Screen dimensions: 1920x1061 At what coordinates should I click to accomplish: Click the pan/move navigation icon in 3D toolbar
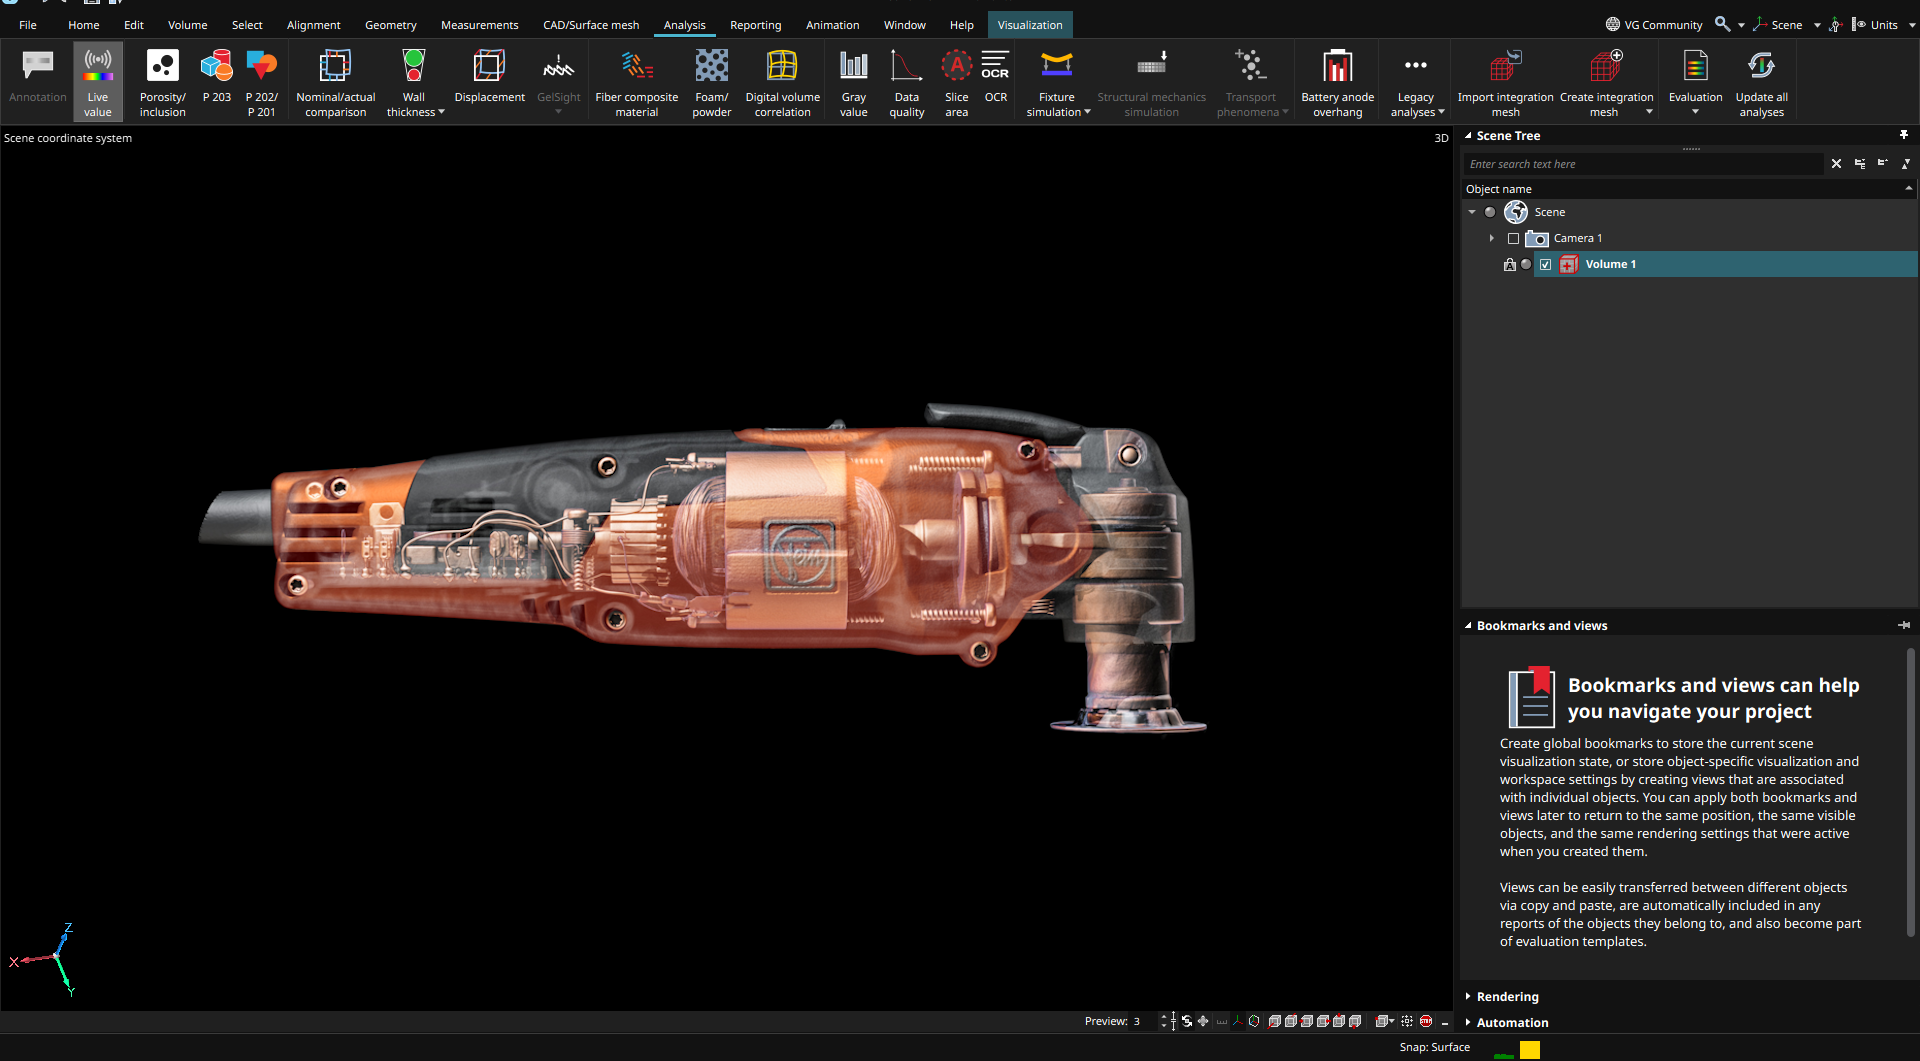coord(1203,1021)
